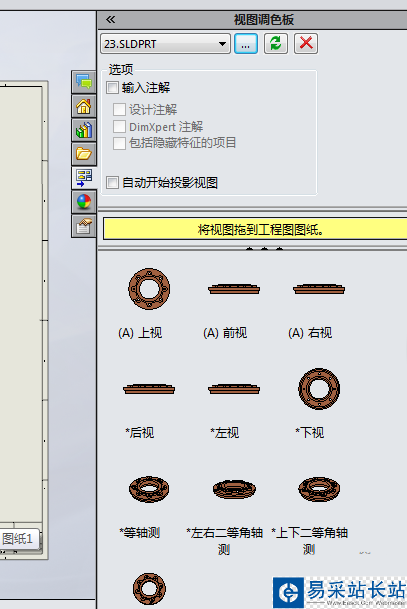Open the Custom Properties tab icon

pyautogui.click(x=84, y=226)
